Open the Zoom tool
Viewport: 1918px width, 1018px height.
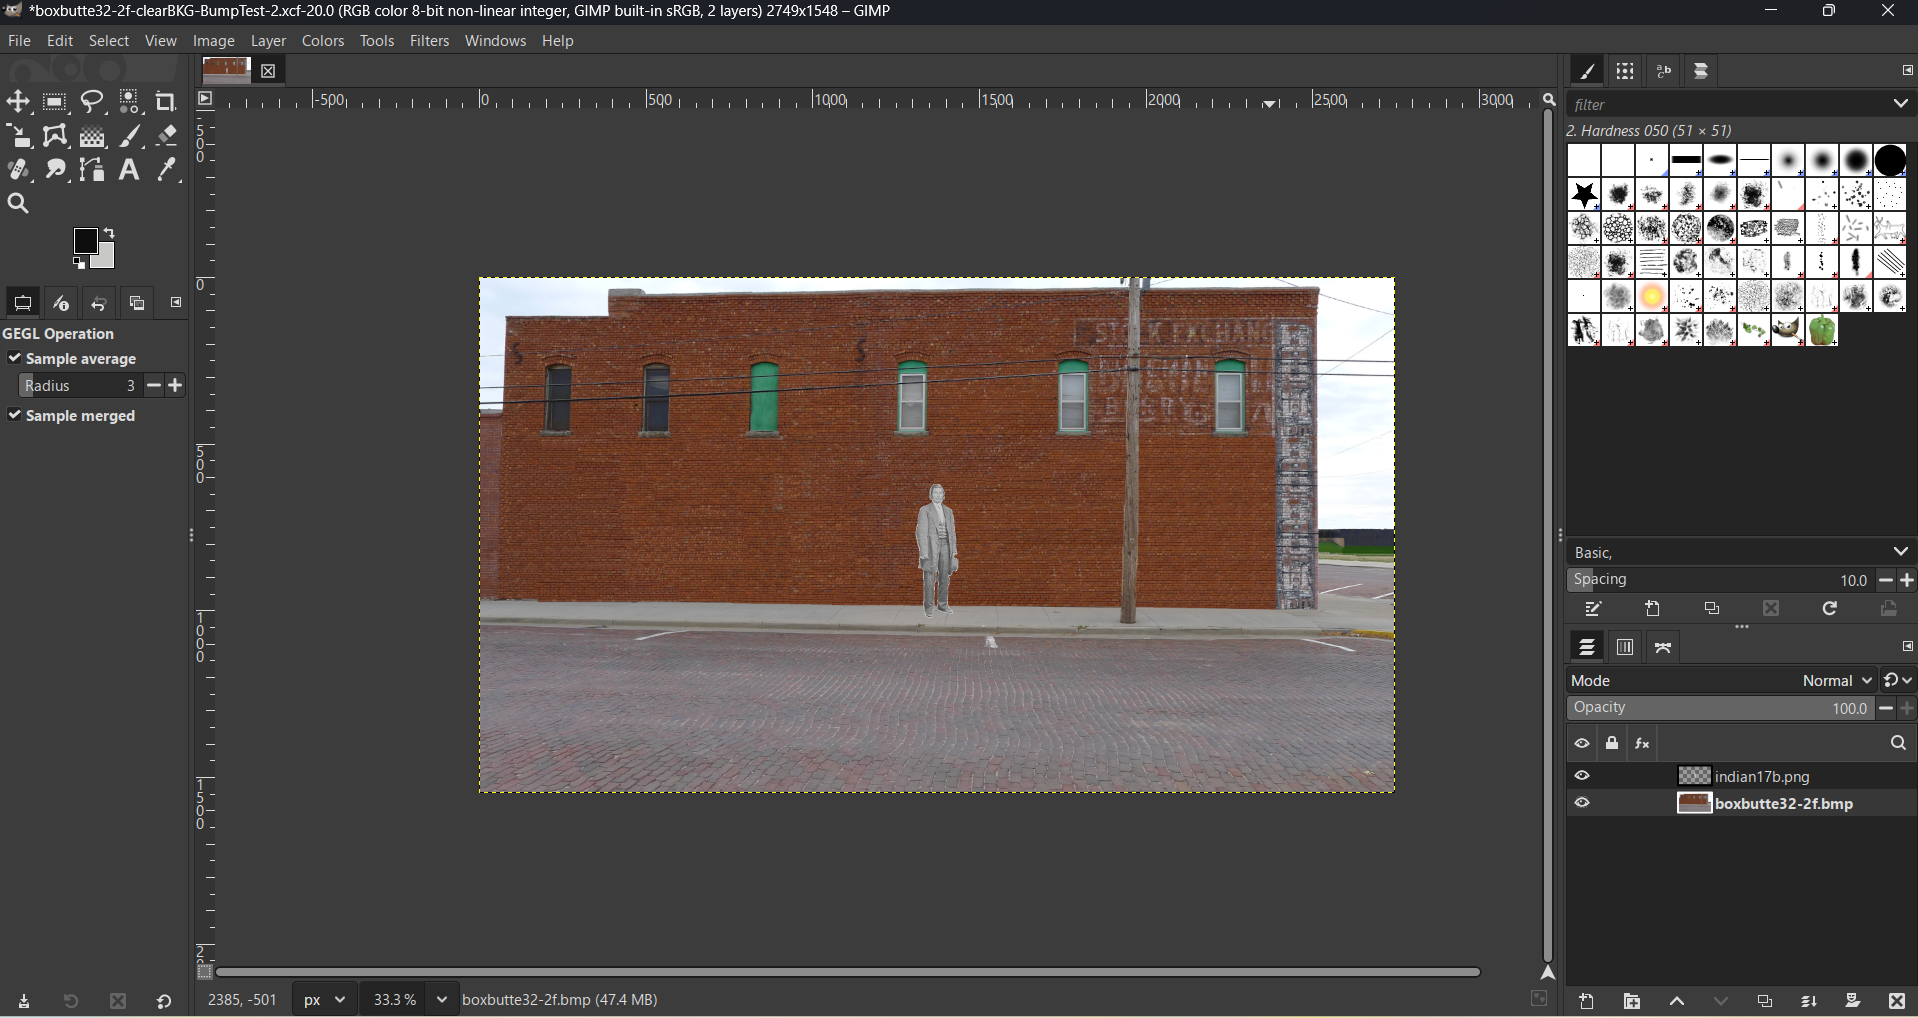pyautogui.click(x=19, y=203)
